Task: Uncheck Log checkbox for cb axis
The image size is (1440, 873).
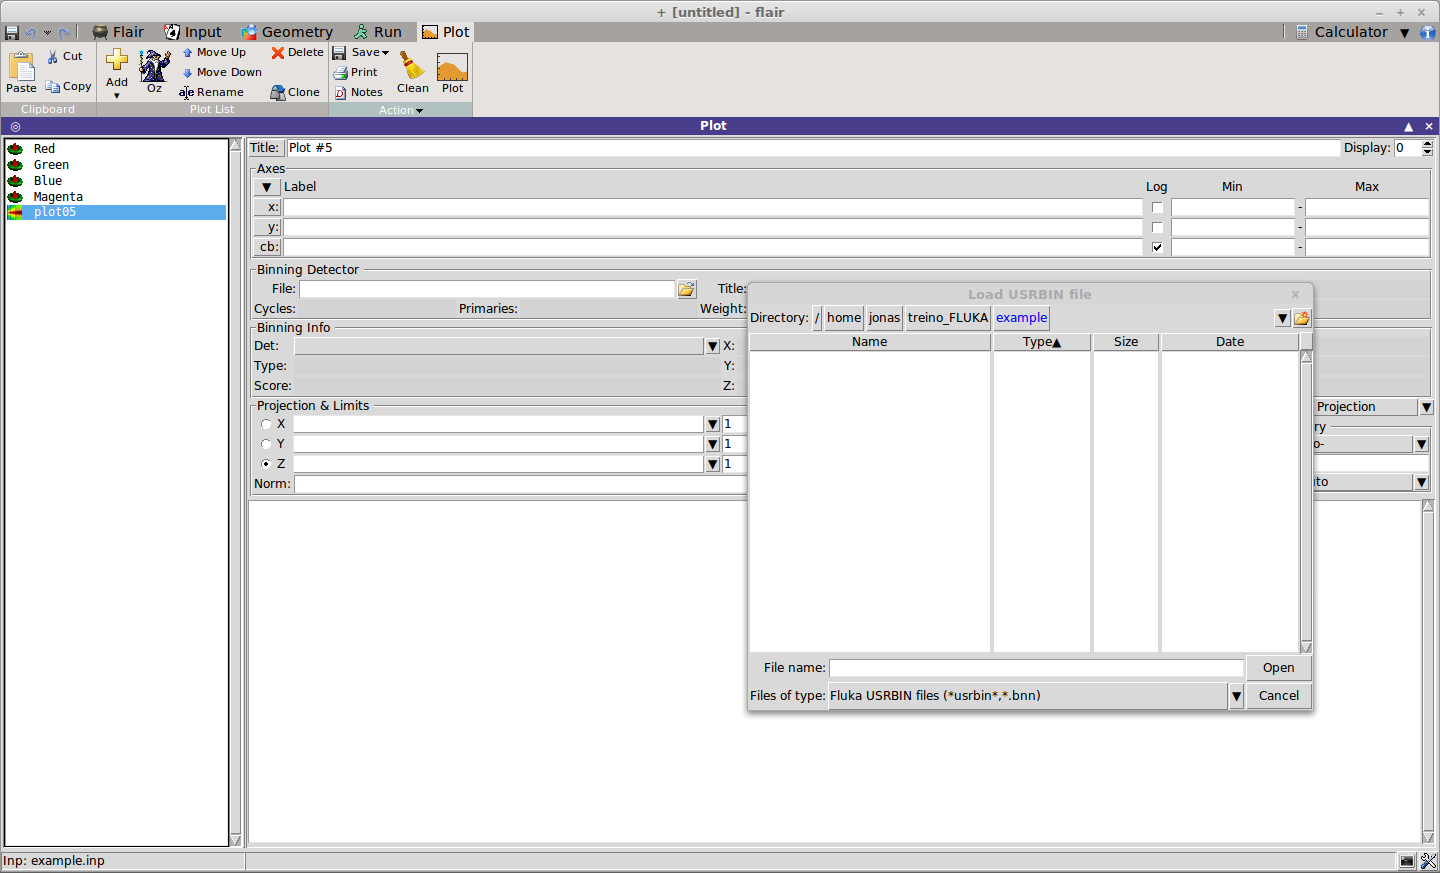Action: coord(1157,247)
